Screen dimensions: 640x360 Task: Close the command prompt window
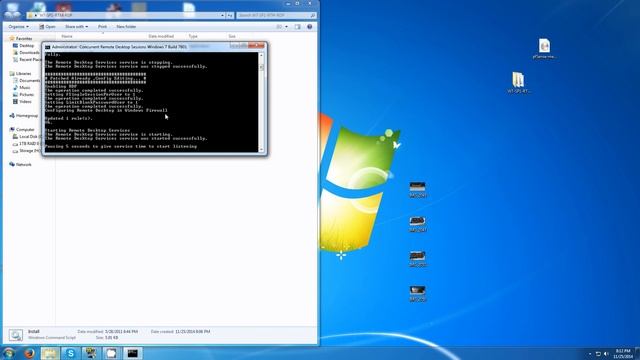click(257, 45)
